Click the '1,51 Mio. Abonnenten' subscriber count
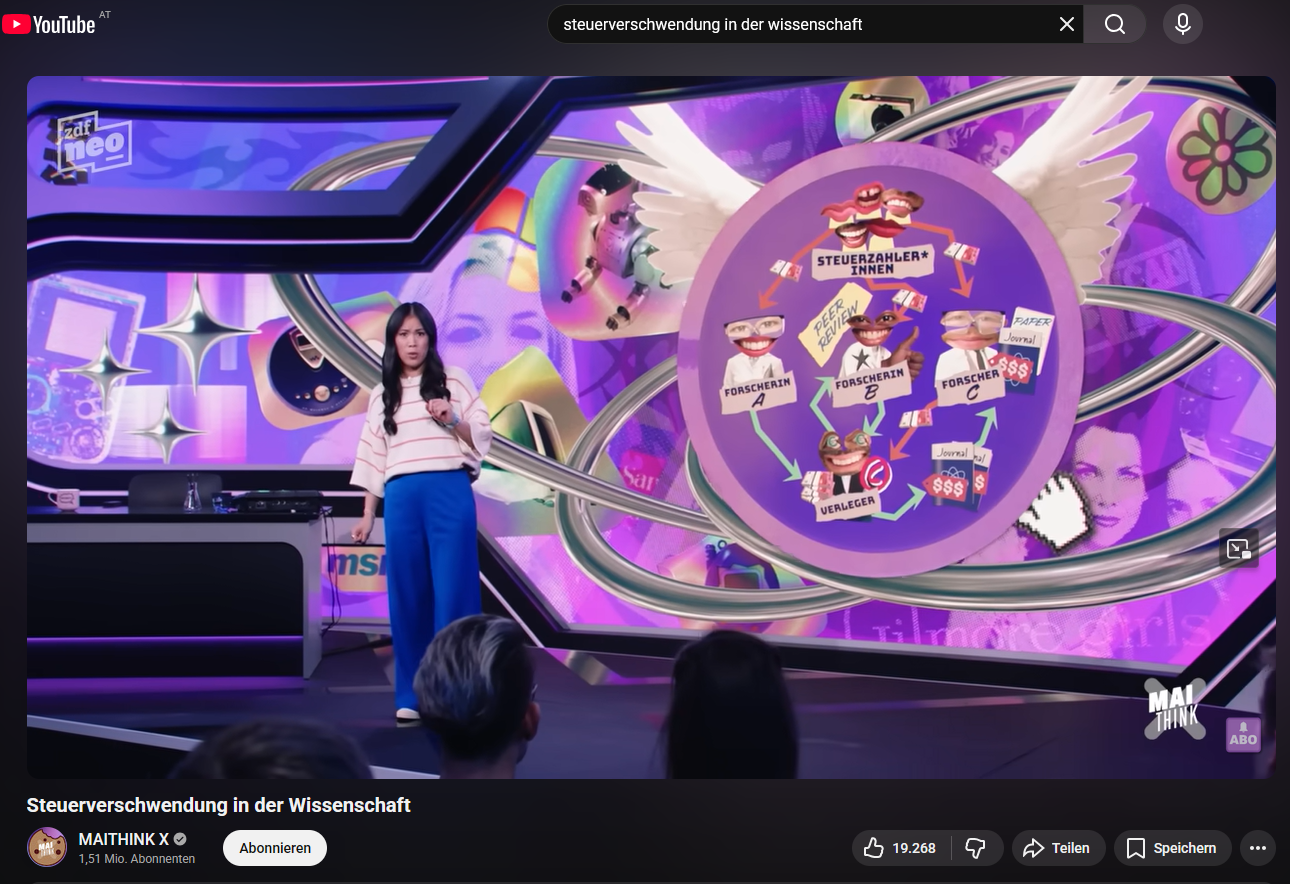This screenshot has width=1290, height=884. pyautogui.click(x=137, y=859)
